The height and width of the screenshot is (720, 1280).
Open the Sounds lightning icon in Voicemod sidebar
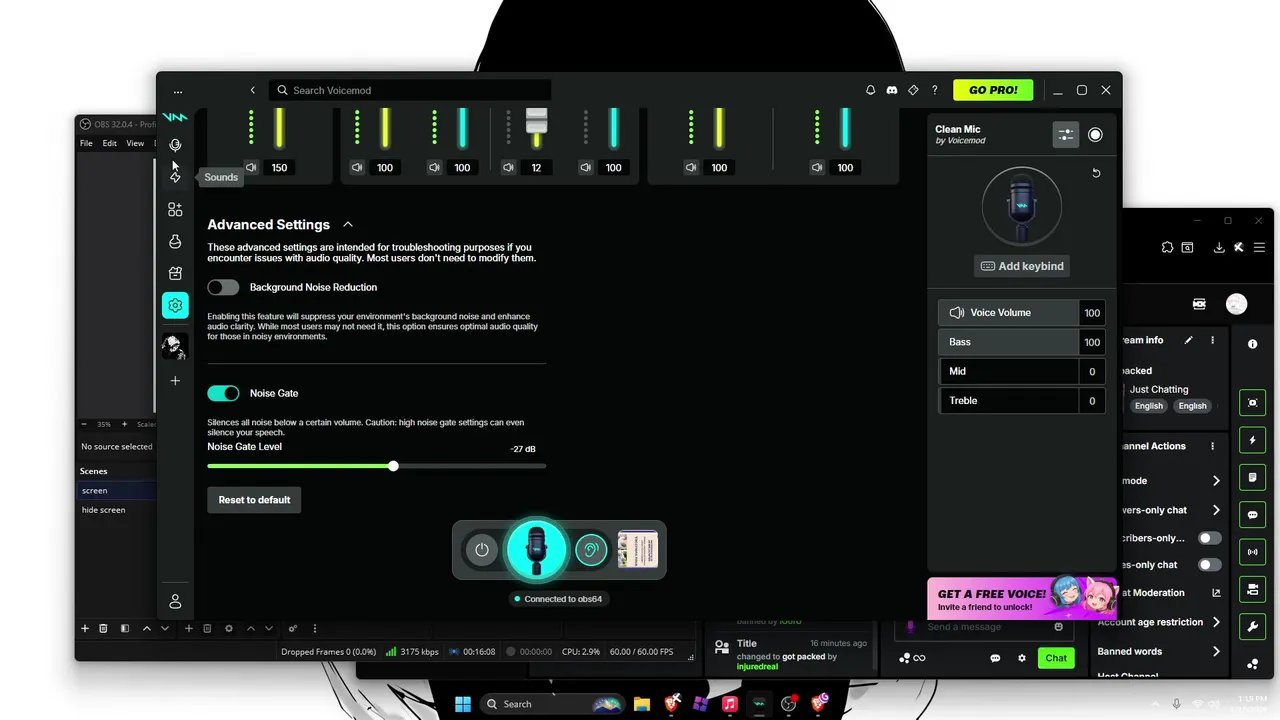pos(175,177)
